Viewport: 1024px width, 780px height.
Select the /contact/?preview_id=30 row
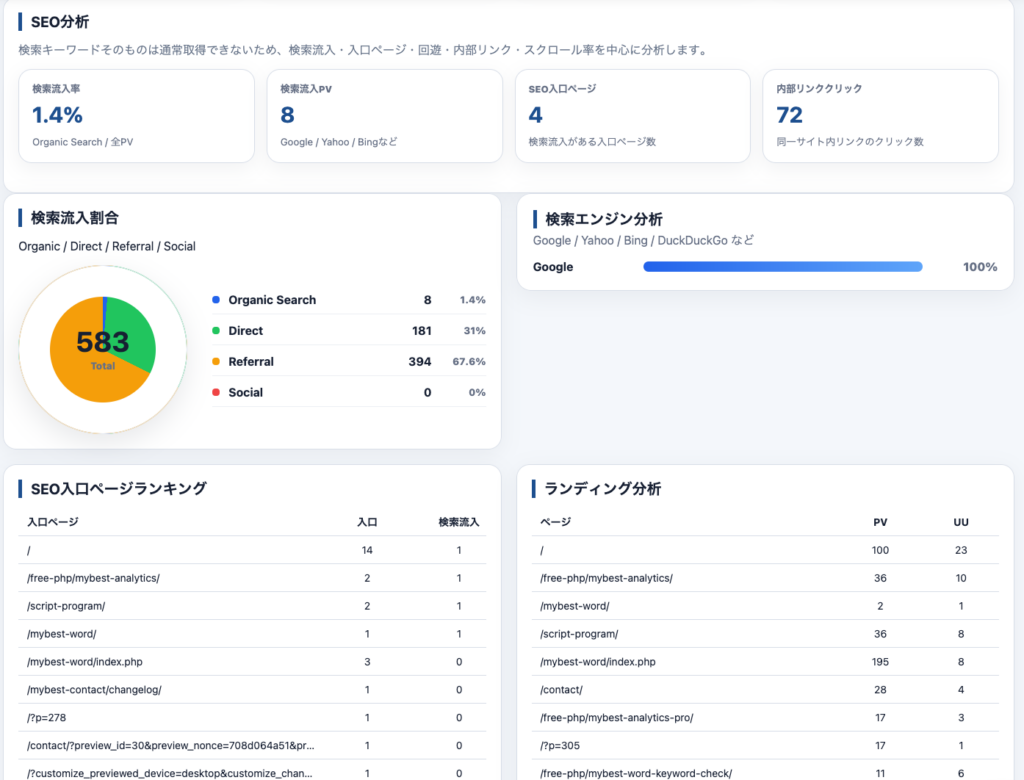click(252, 745)
